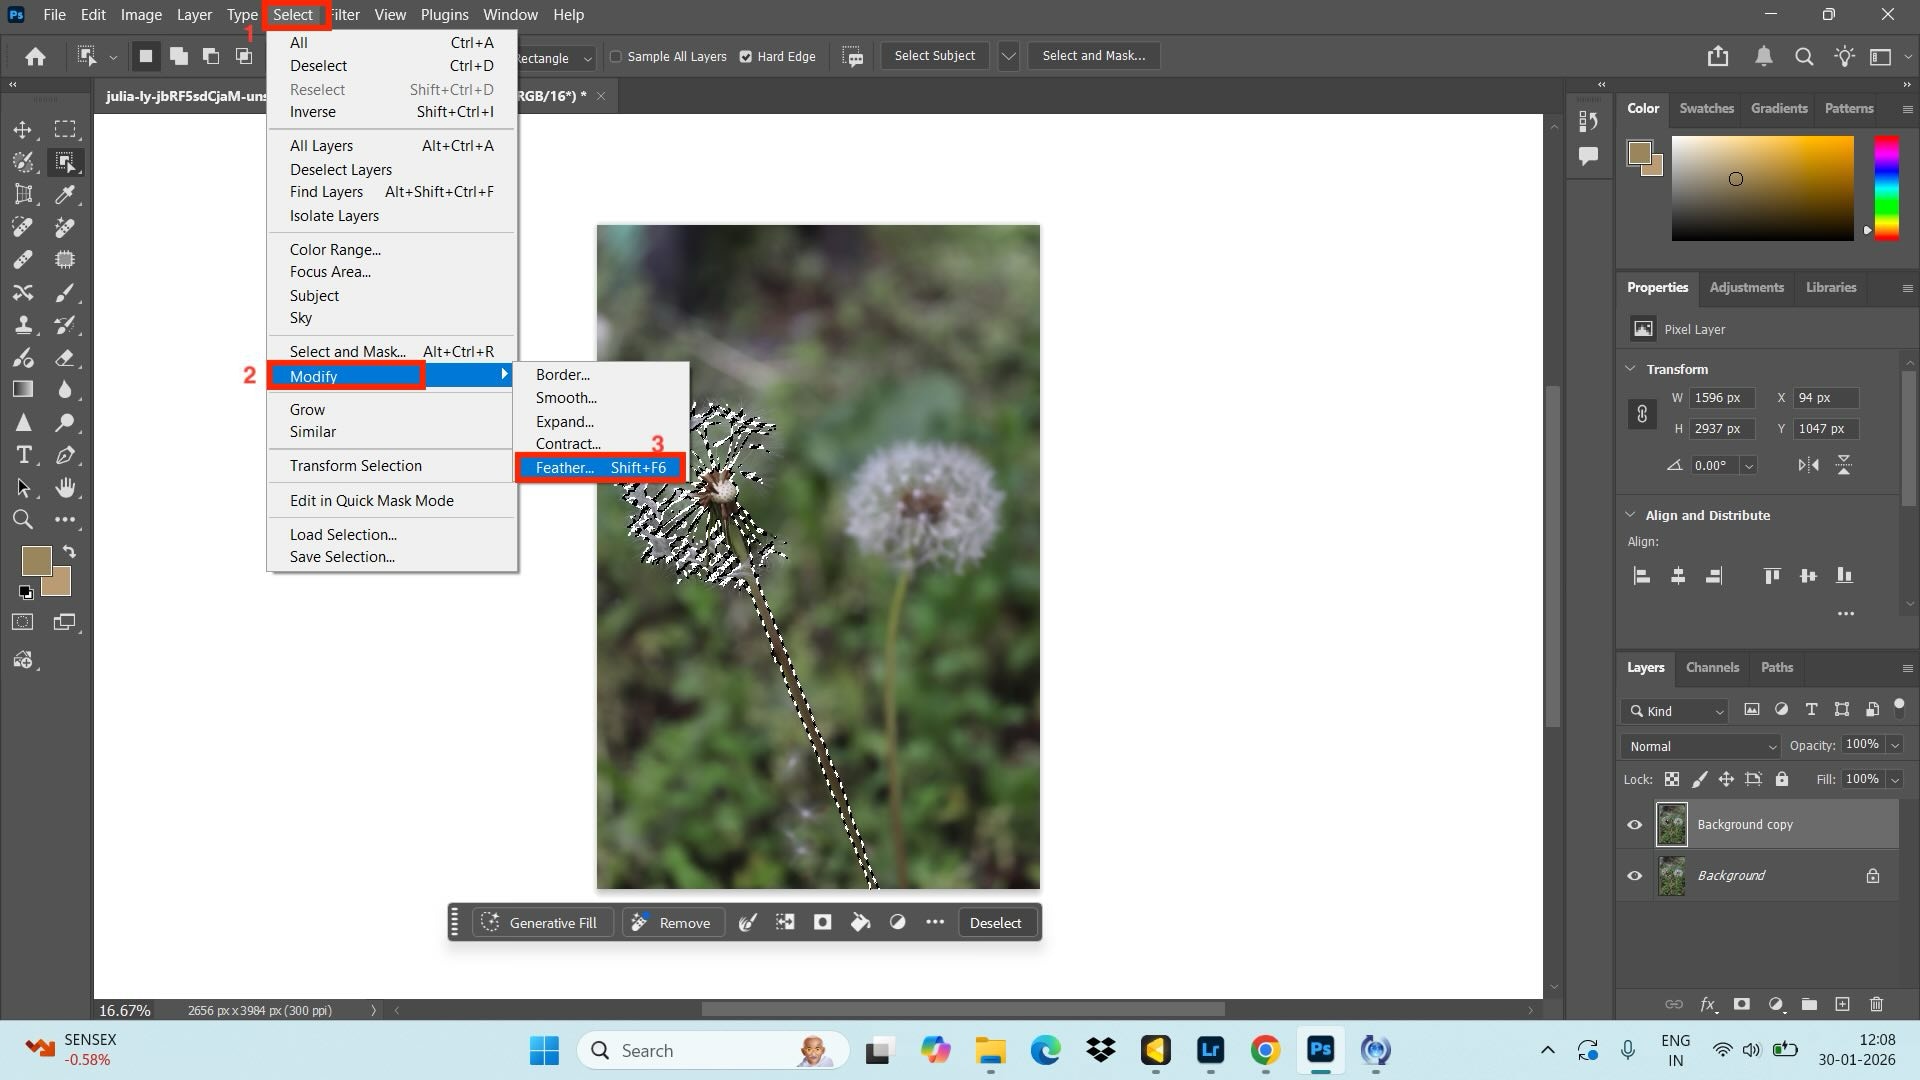
Task: Click the Deselect button in the contextual taskbar
Action: coord(996,922)
